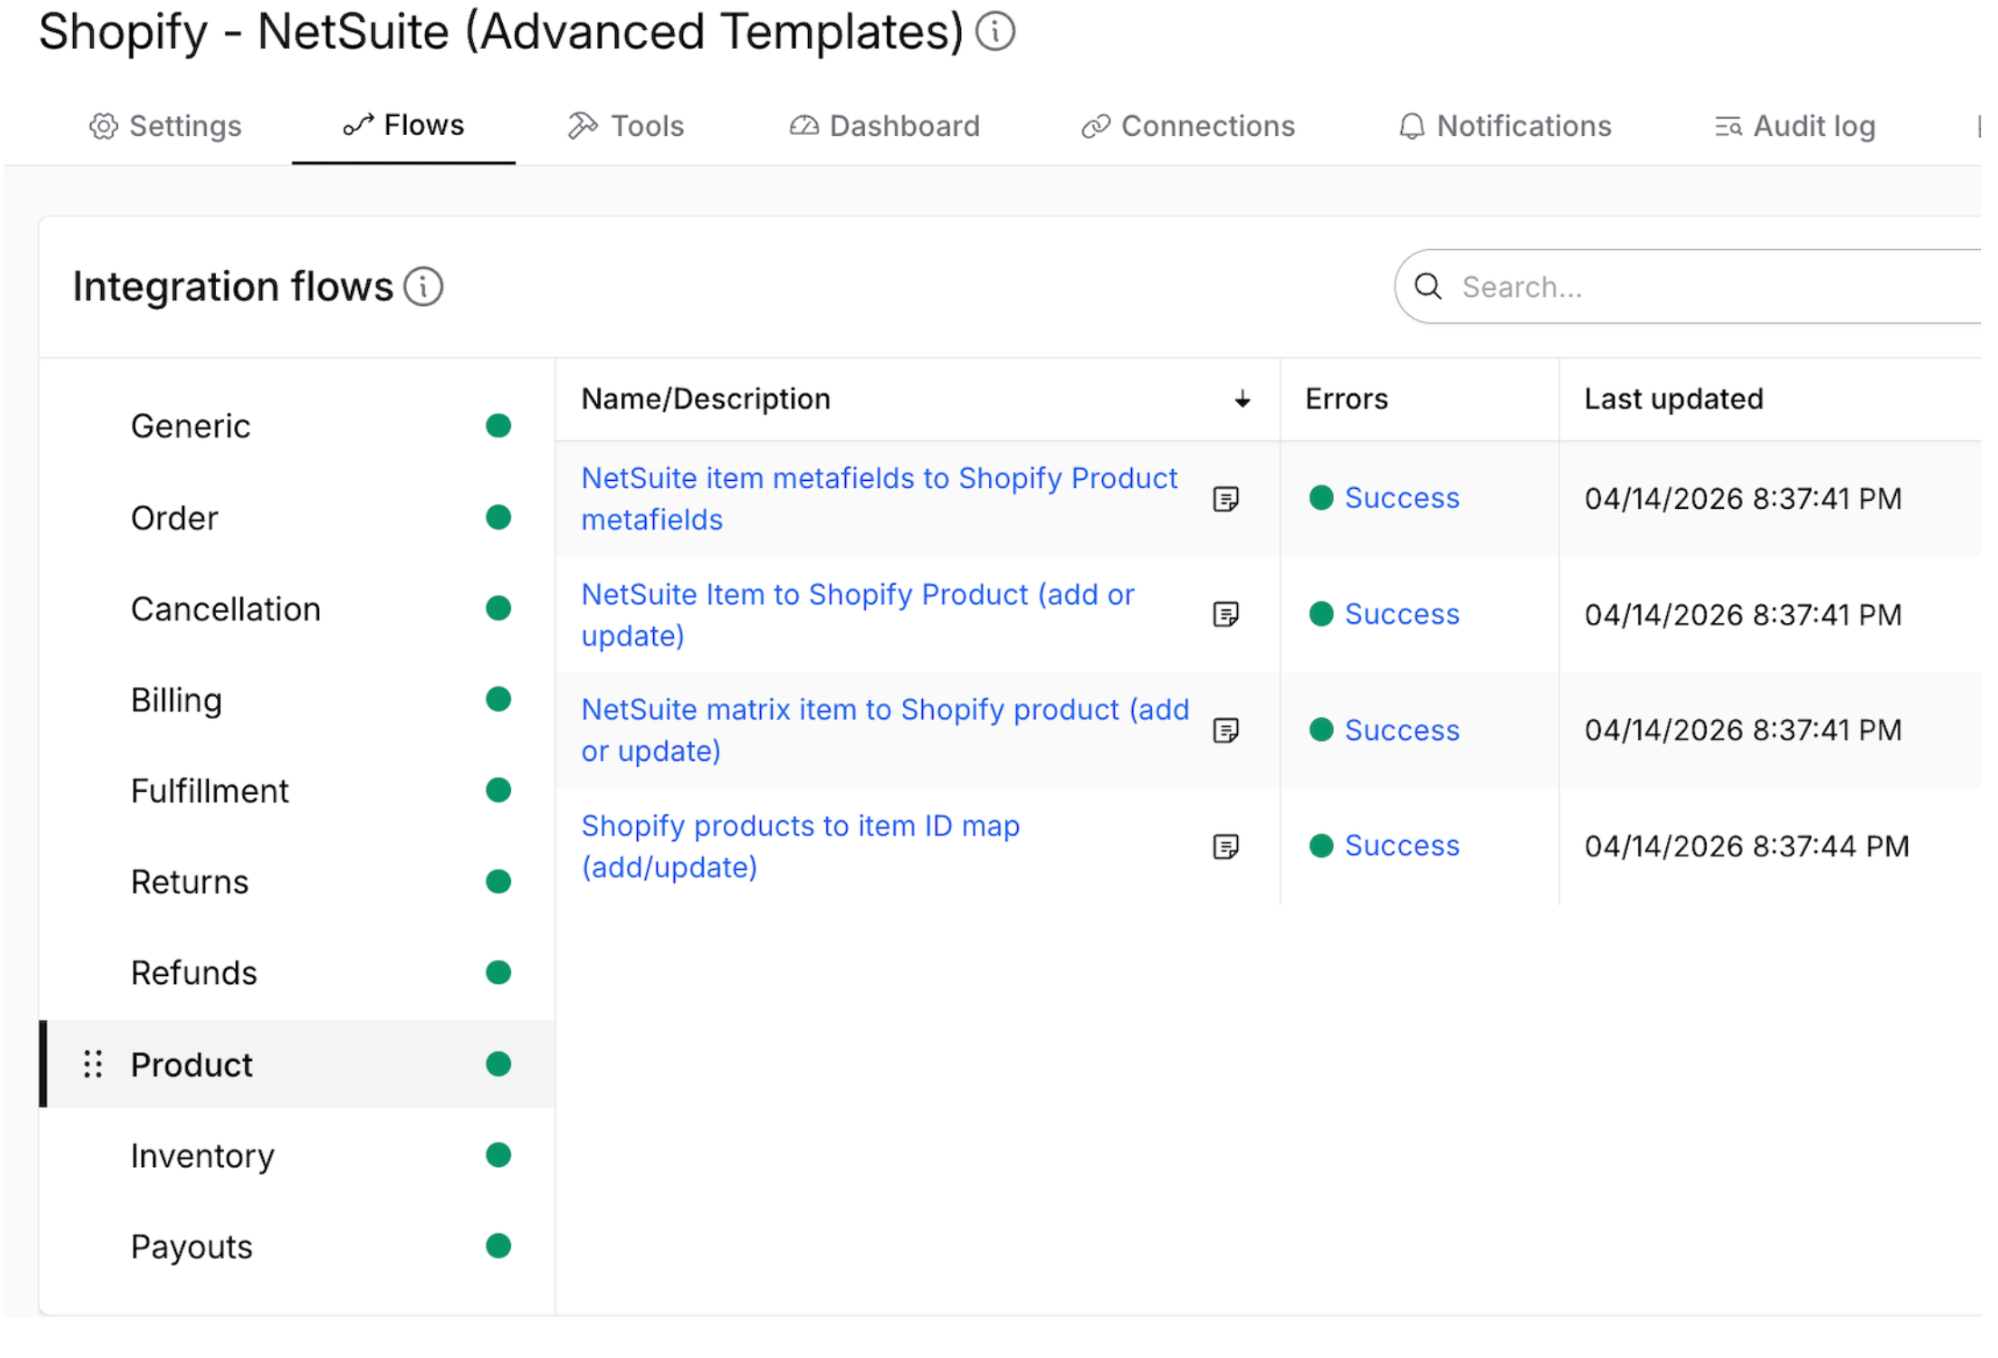Open NetSuite Item to Shopify Product flow

coord(858,614)
